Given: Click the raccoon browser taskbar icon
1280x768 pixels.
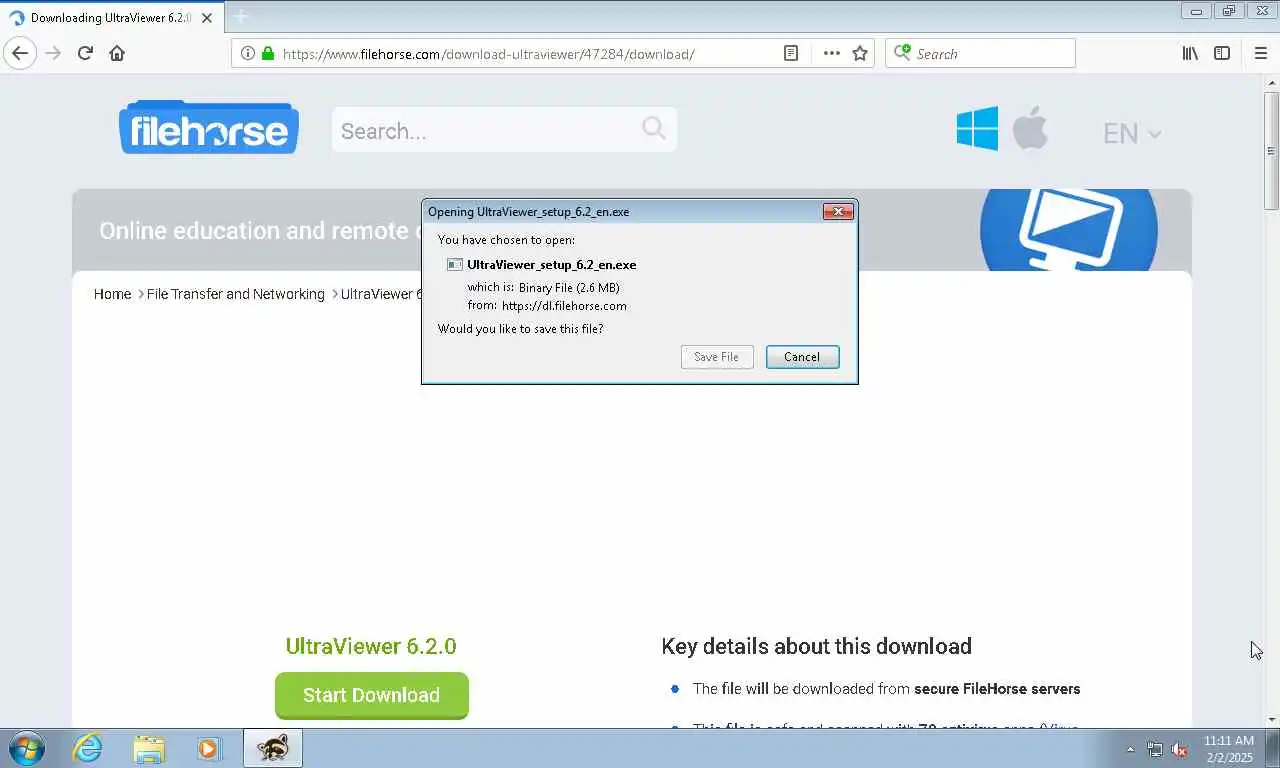Looking at the screenshot, I should (272, 748).
